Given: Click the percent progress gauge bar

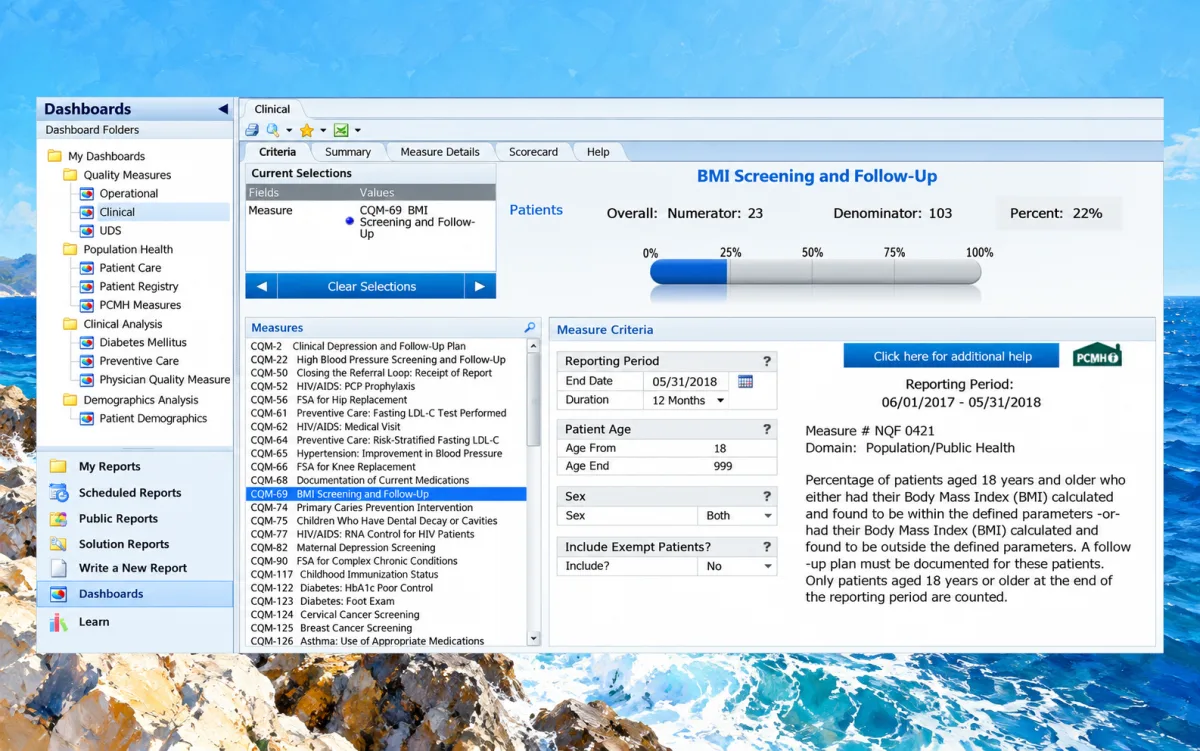Looking at the screenshot, I should [x=815, y=272].
